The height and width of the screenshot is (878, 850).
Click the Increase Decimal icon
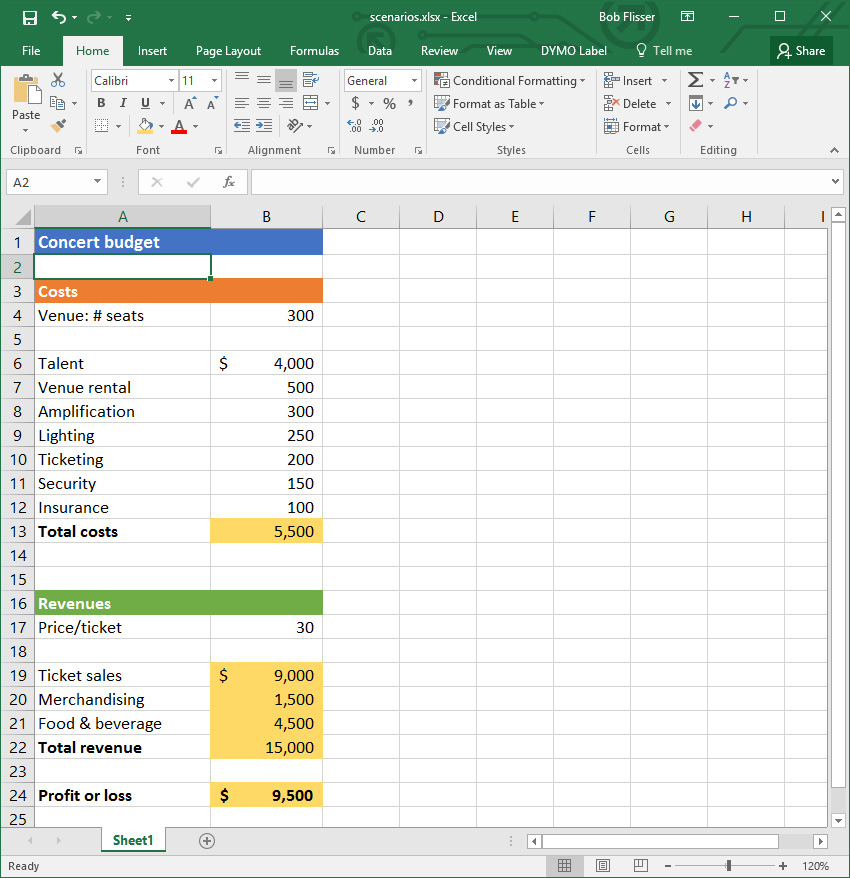[x=354, y=126]
